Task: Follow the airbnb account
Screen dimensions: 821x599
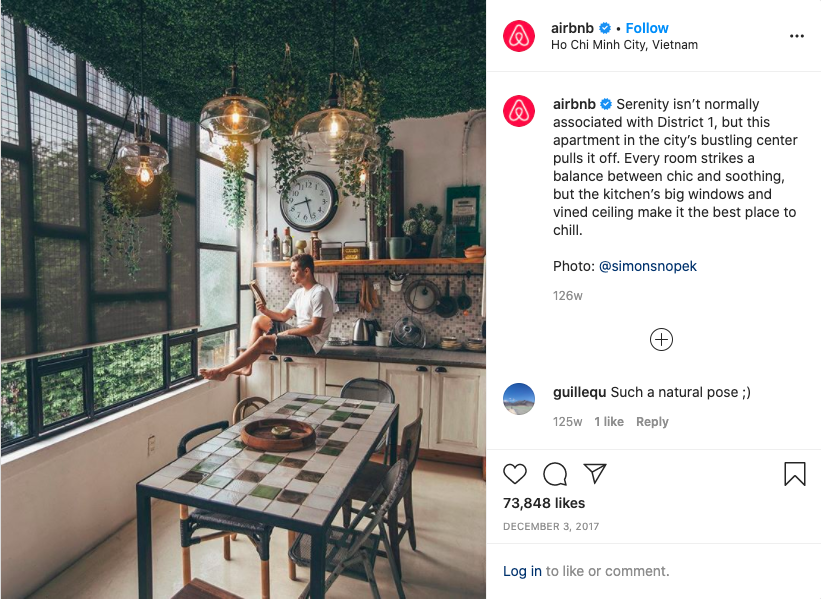Action: point(647,28)
